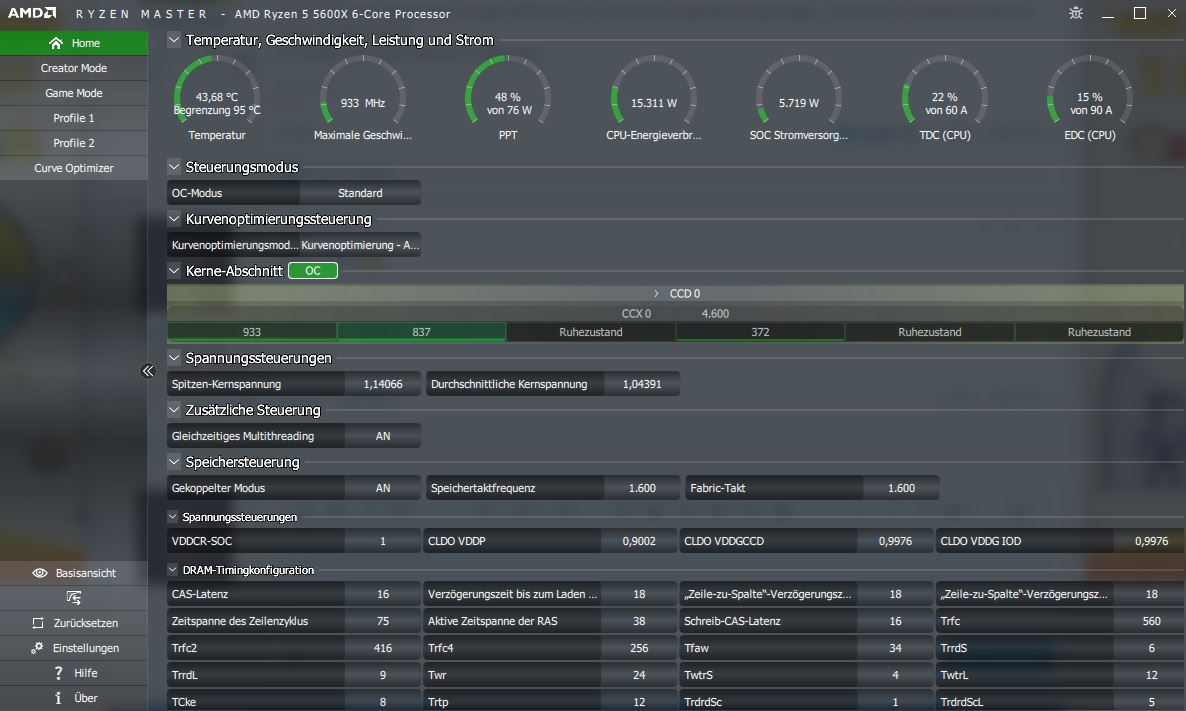Open the Über about entry
The width and height of the screenshot is (1186, 711).
coord(73,697)
